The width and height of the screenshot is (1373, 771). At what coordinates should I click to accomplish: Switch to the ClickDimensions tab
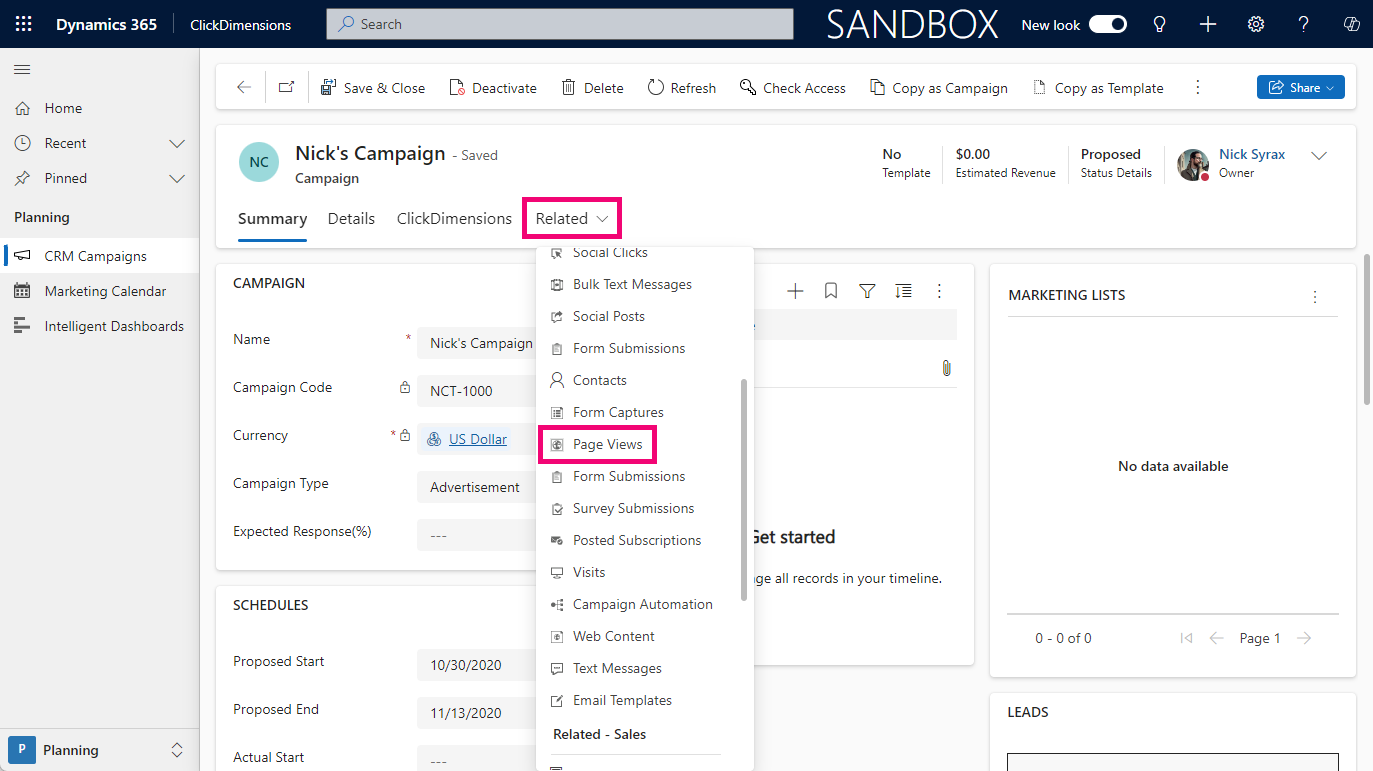(454, 219)
